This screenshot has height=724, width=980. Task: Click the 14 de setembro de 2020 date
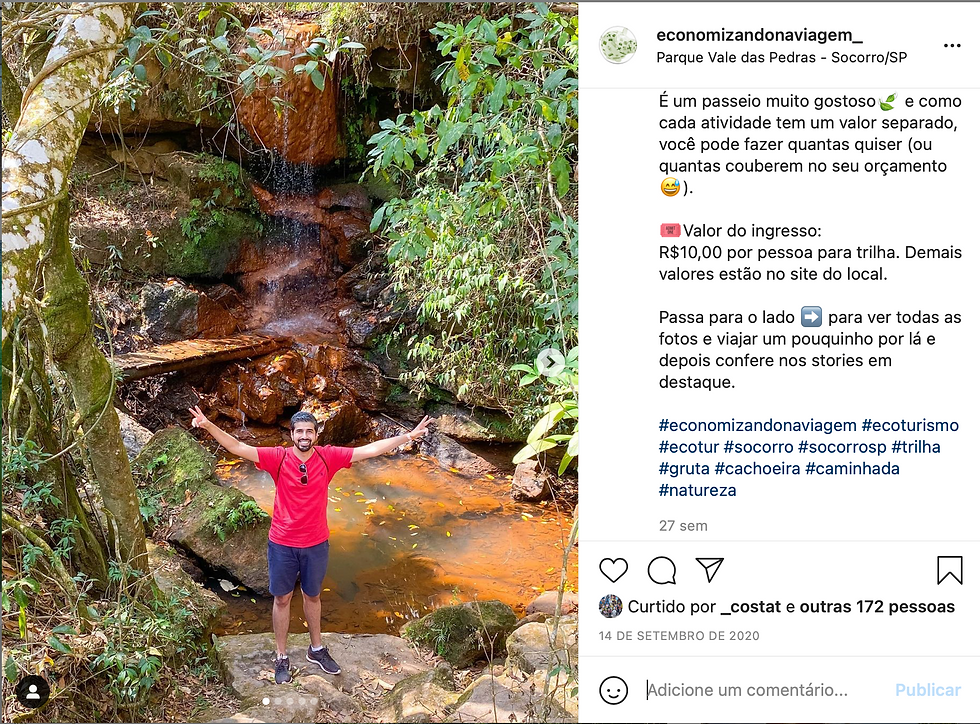(679, 636)
